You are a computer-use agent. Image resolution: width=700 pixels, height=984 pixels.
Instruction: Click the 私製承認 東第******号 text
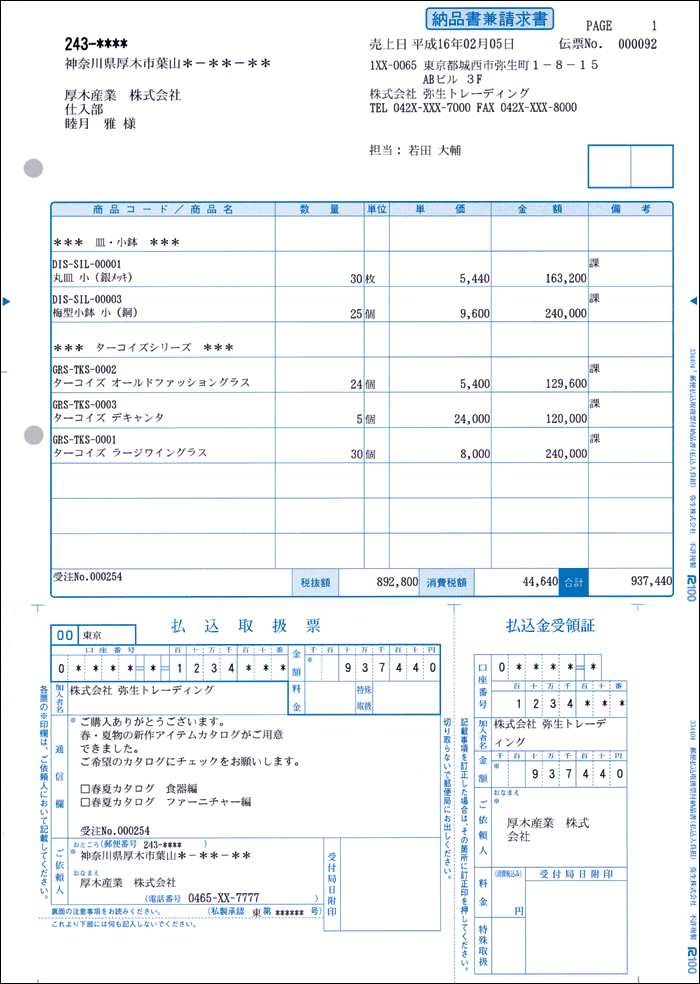(x=263, y=911)
